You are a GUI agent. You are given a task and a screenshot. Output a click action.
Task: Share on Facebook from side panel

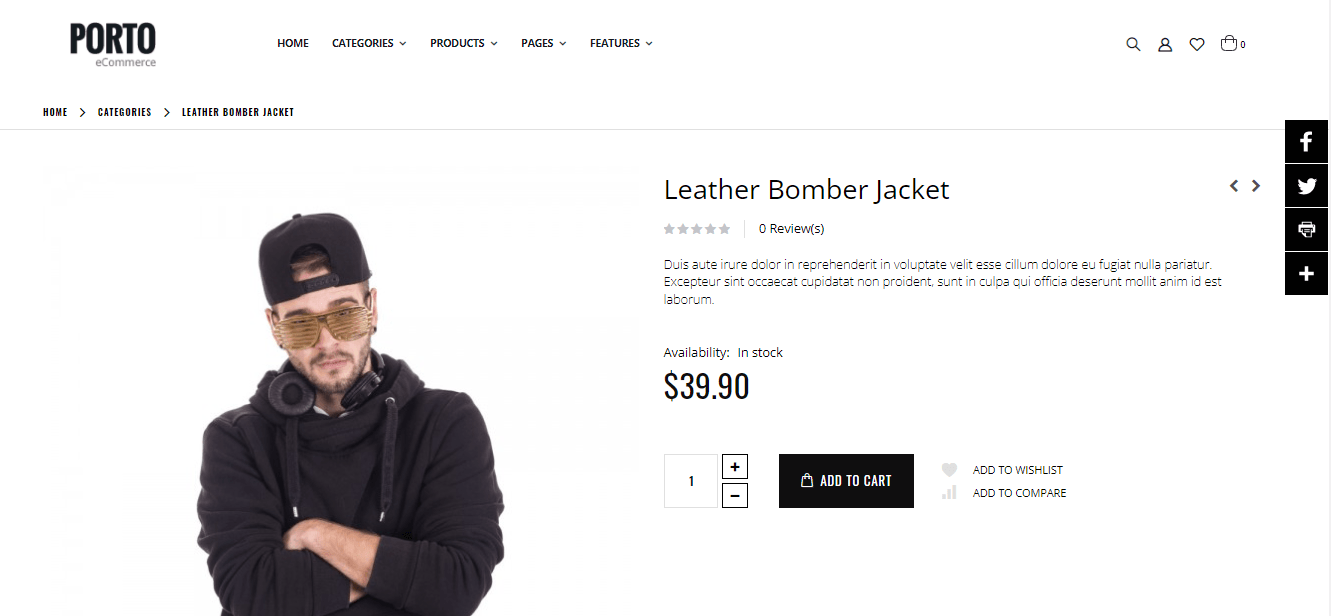tap(1307, 141)
